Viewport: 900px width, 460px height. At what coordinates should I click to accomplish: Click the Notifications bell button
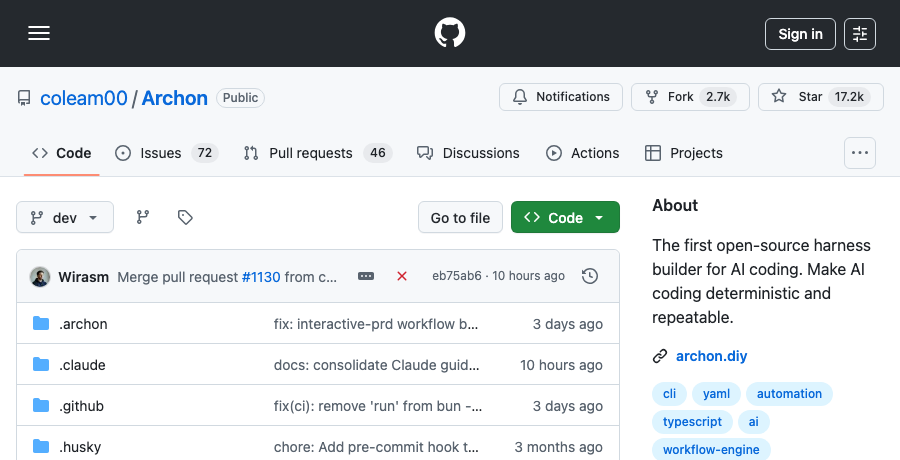coord(561,96)
